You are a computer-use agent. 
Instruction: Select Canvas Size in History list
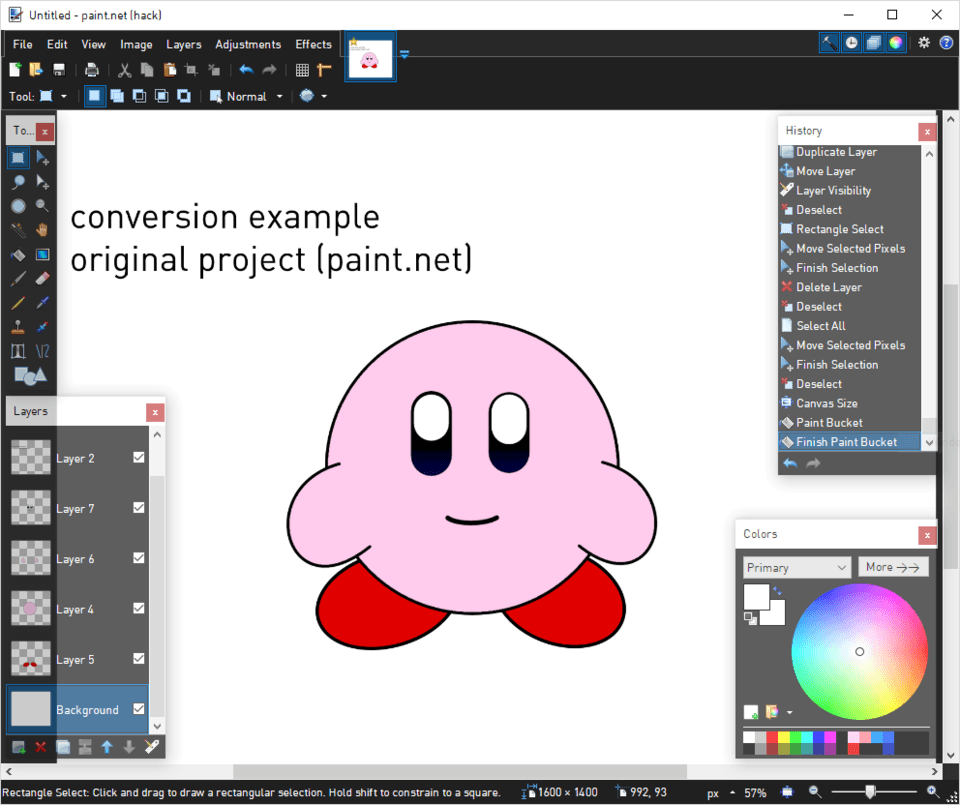click(826, 403)
